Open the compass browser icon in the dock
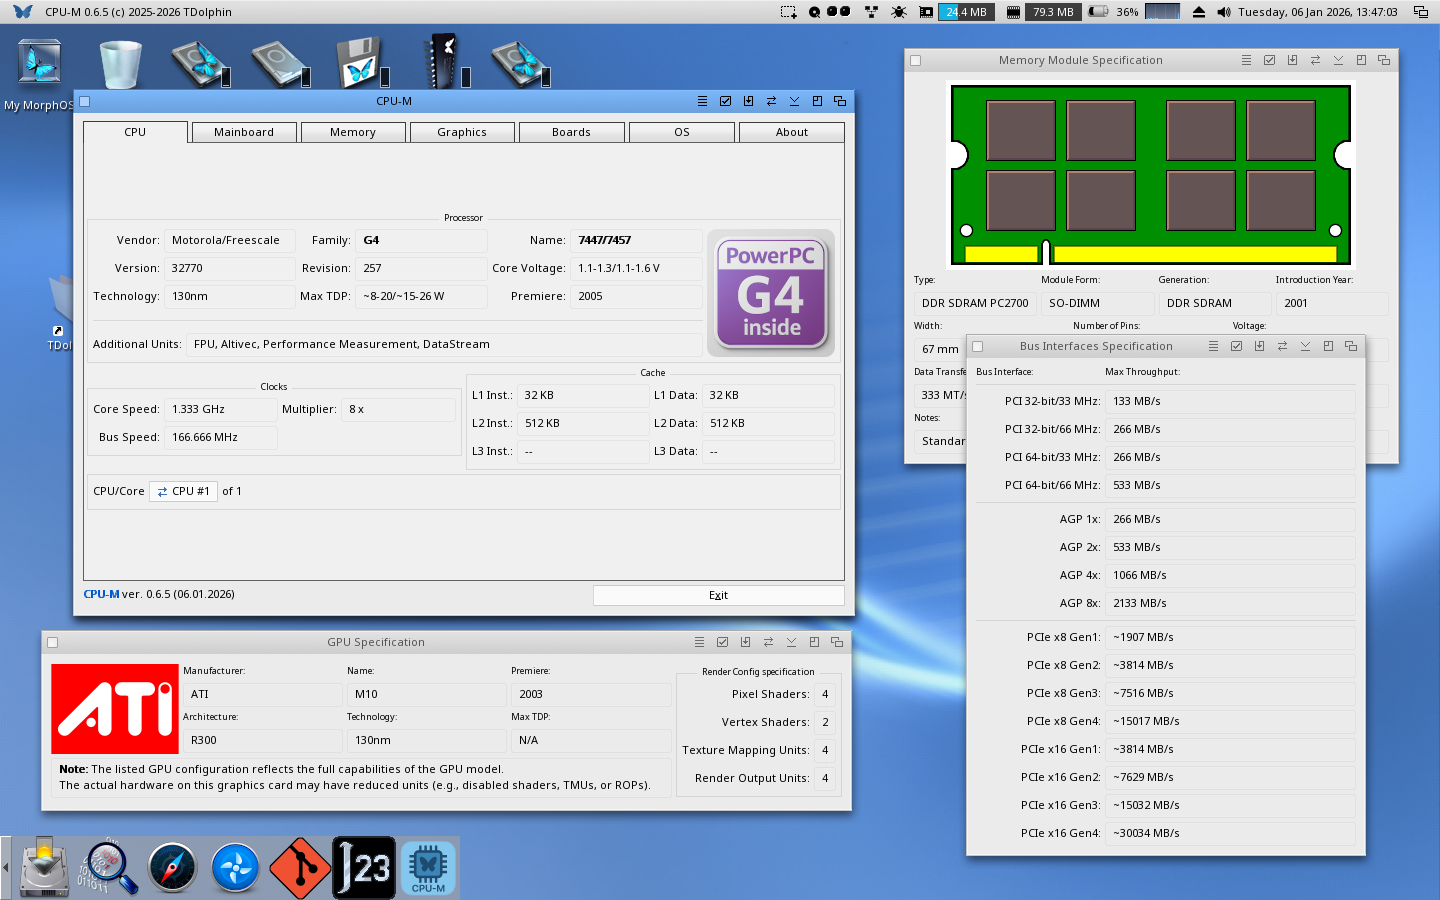Image resolution: width=1440 pixels, height=900 pixels. click(172, 867)
